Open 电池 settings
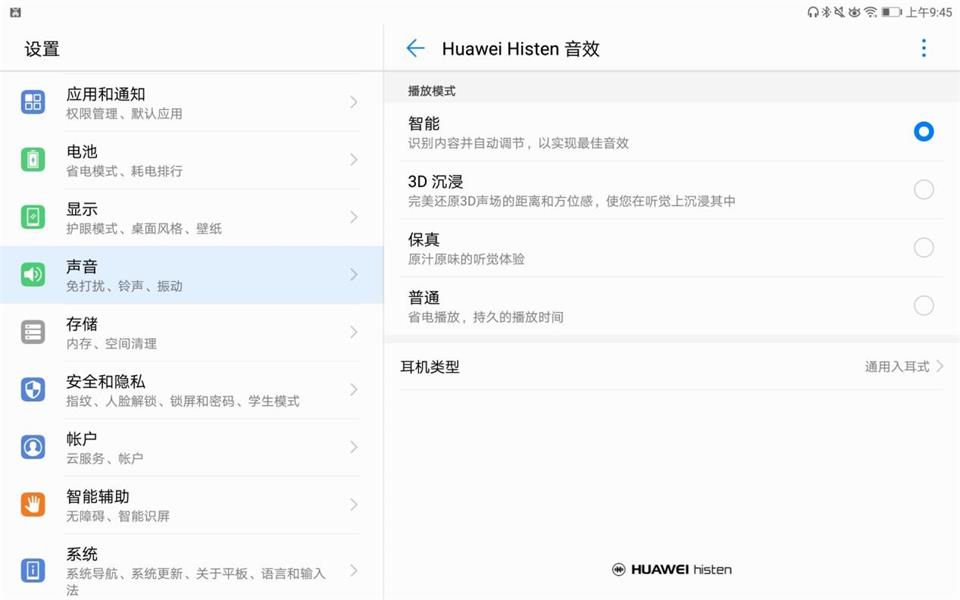 pyautogui.click(x=192, y=160)
